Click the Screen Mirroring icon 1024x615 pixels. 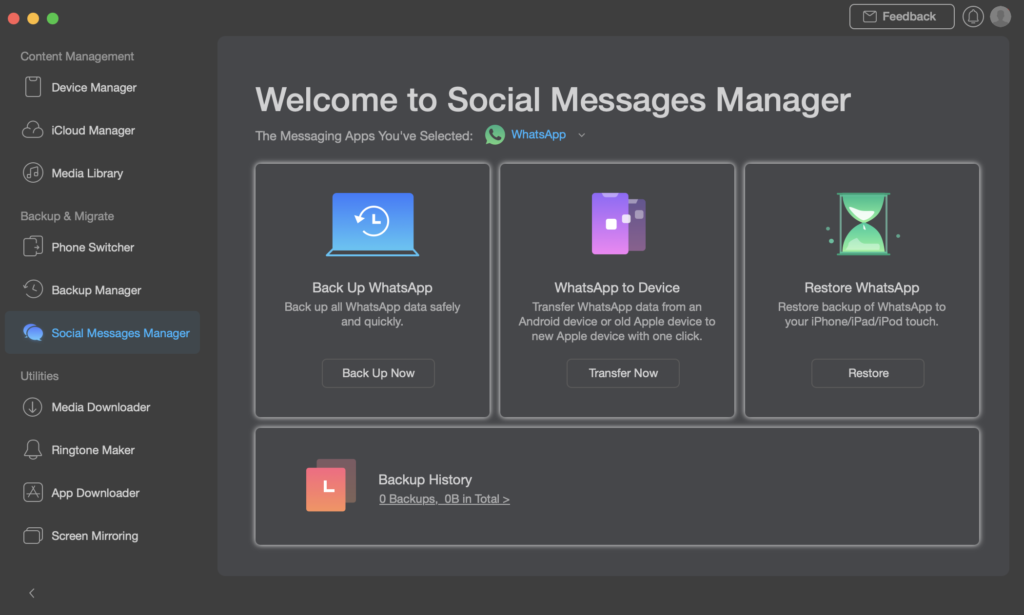33,536
